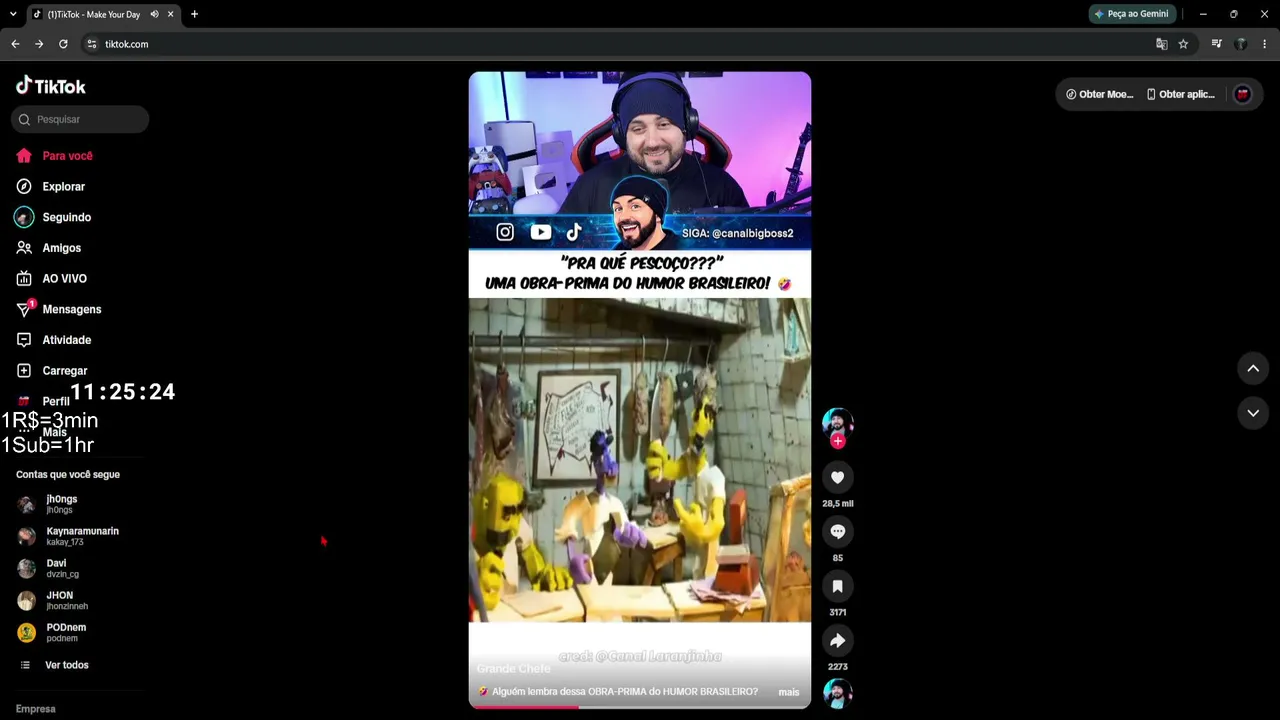This screenshot has height=720, width=1280.
Task: Translate this page icon
Action: 1161,44
